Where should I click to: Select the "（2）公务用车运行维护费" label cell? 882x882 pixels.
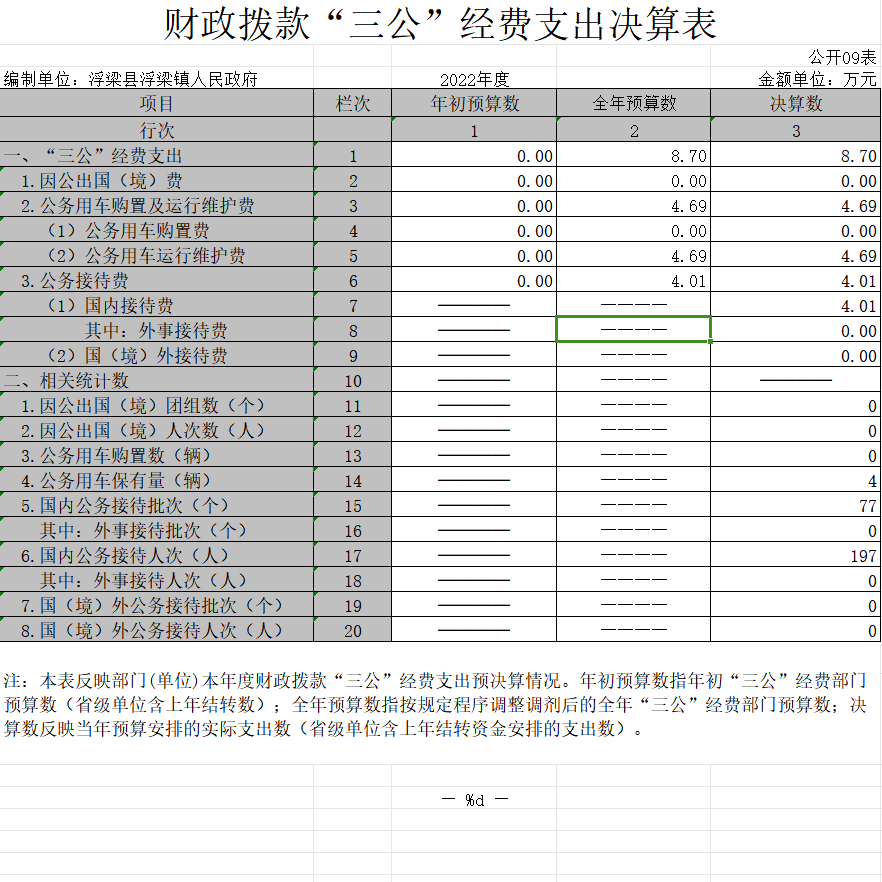click(x=146, y=256)
